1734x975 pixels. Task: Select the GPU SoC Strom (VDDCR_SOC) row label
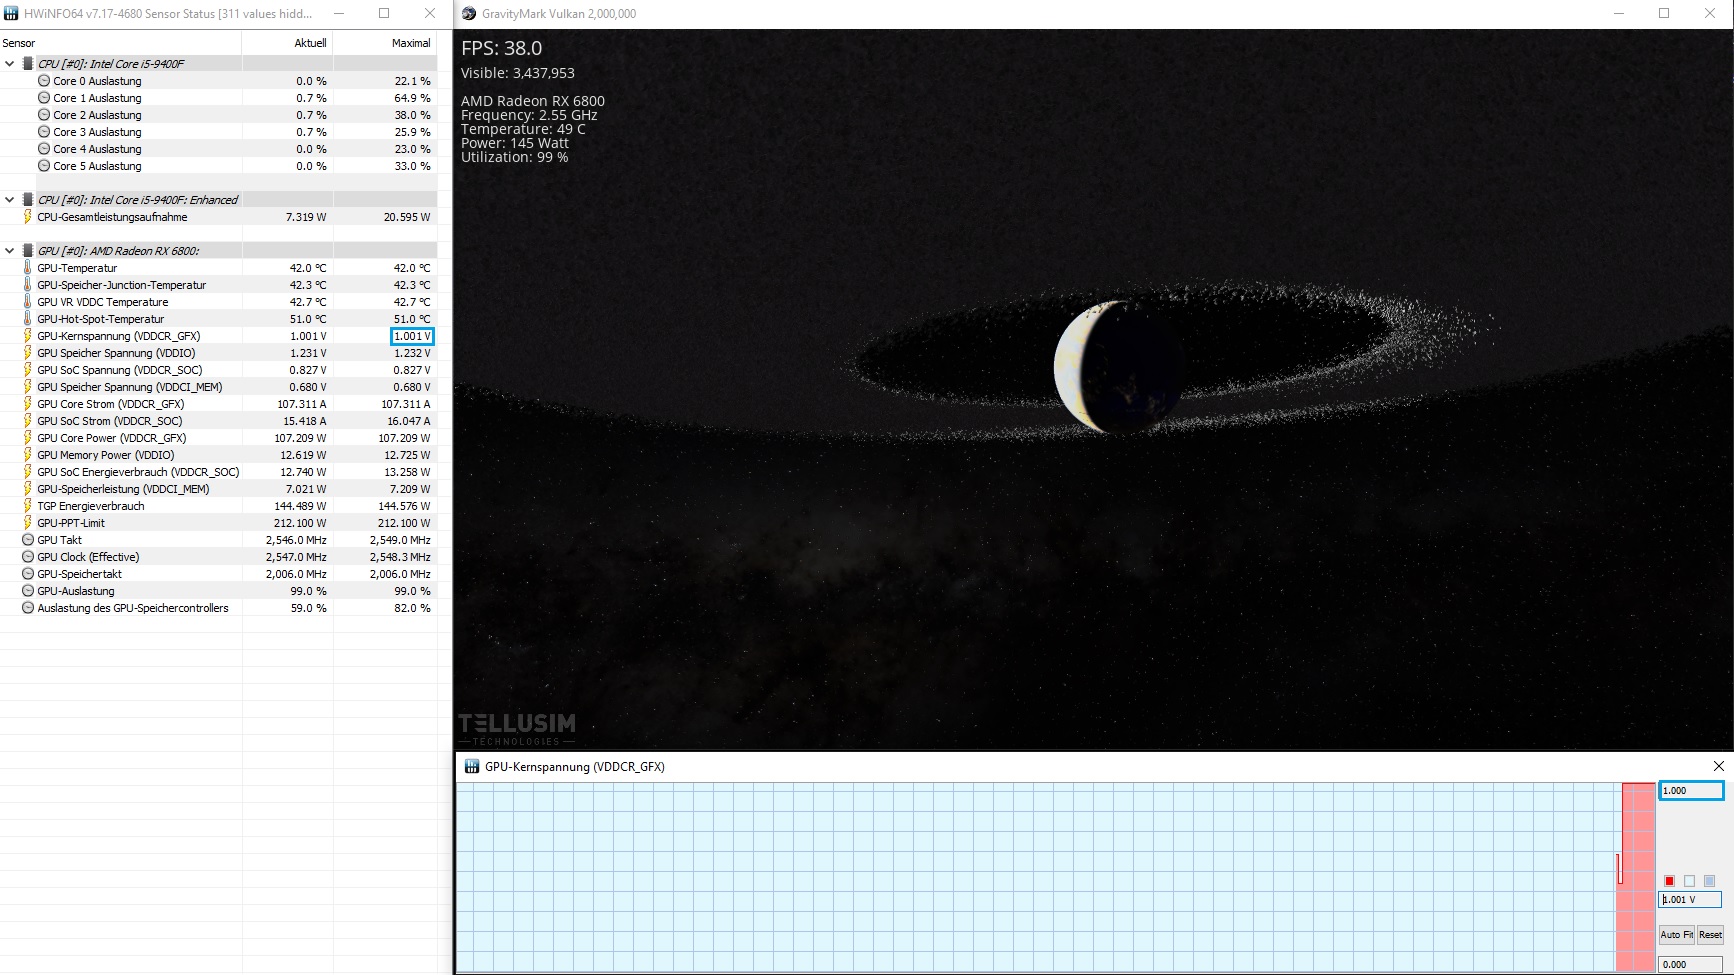pyautogui.click(x=110, y=421)
